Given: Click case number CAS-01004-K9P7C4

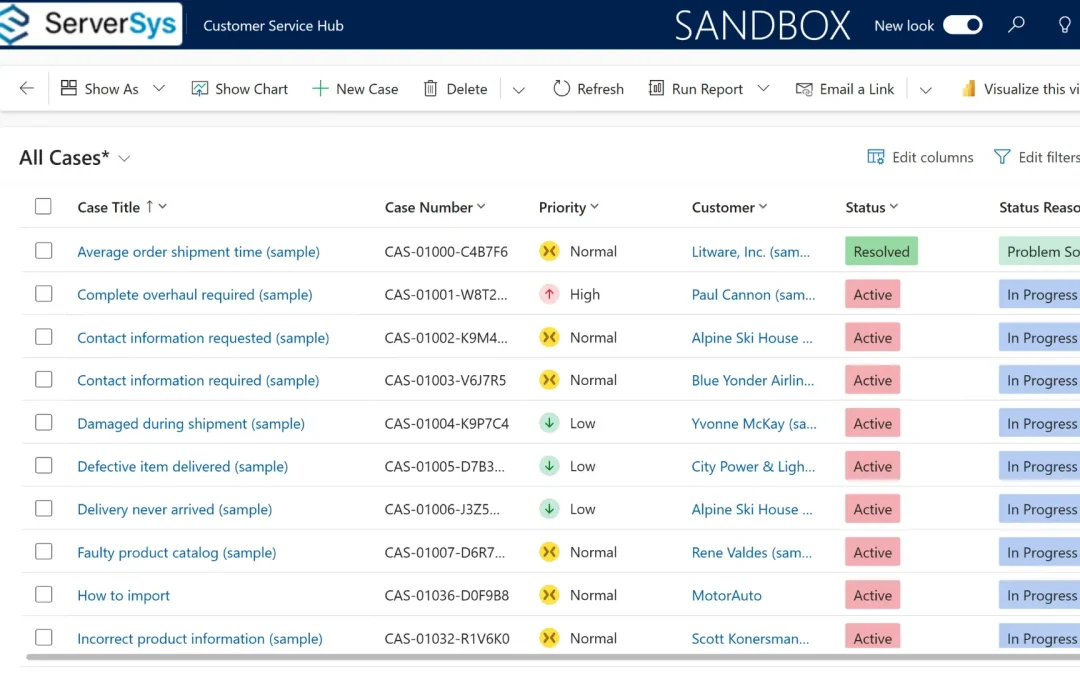Looking at the screenshot, I should (x=446, y=424).
